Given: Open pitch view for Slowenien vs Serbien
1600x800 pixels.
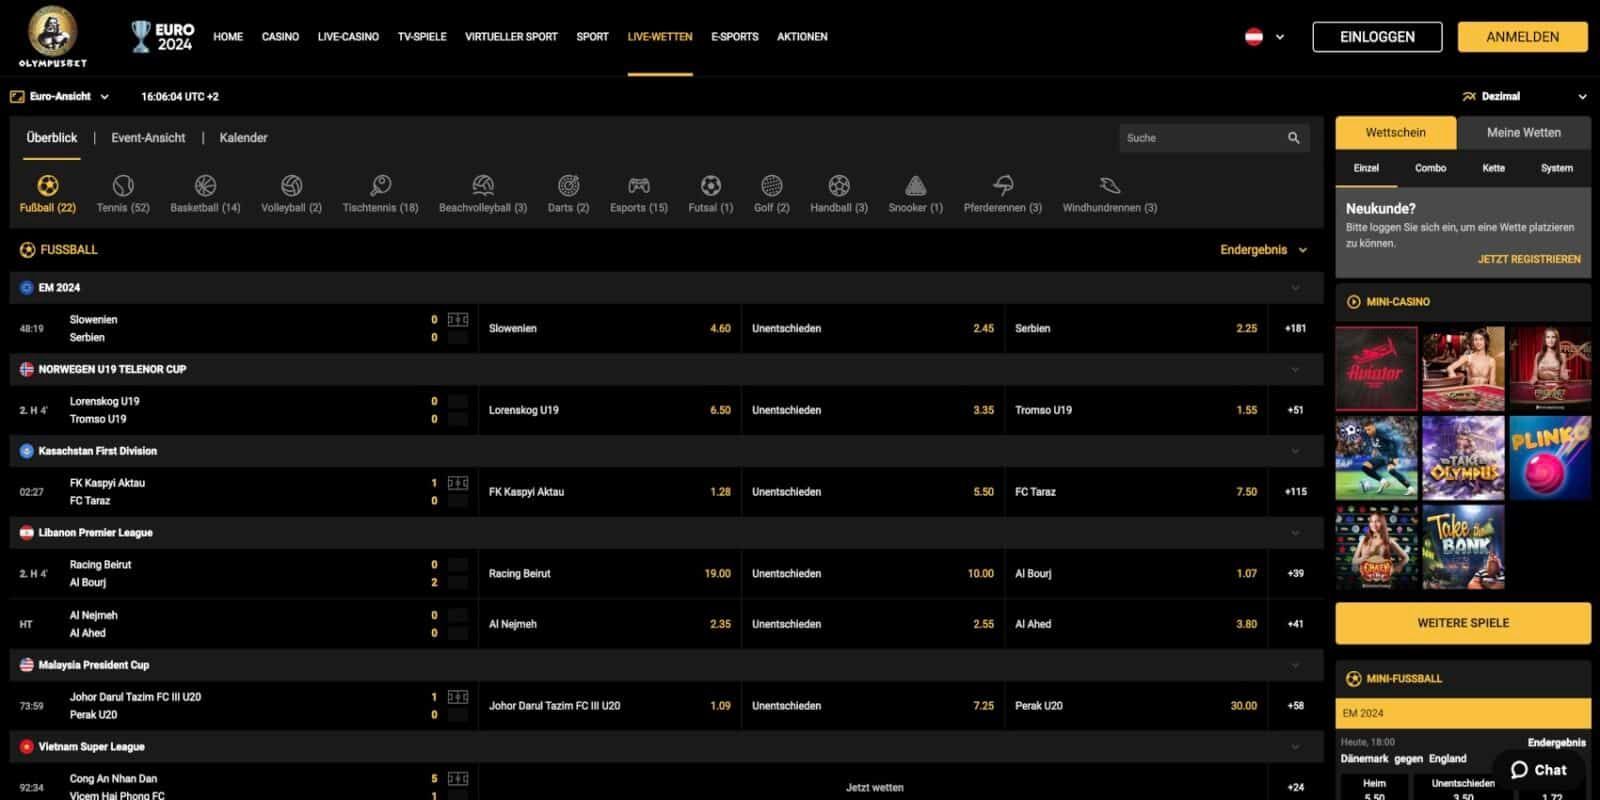Looking at the screenshot, I should pos(458,320).
